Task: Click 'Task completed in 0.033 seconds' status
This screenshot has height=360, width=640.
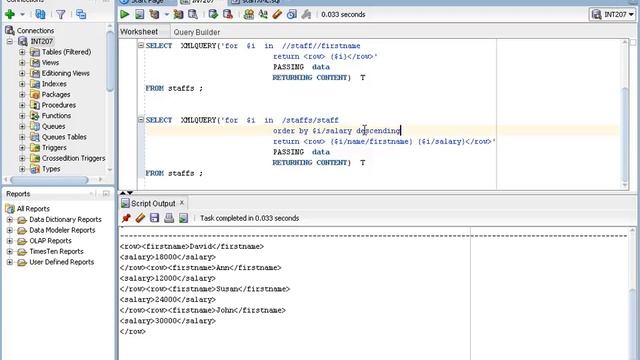Action: click(249, 218)
